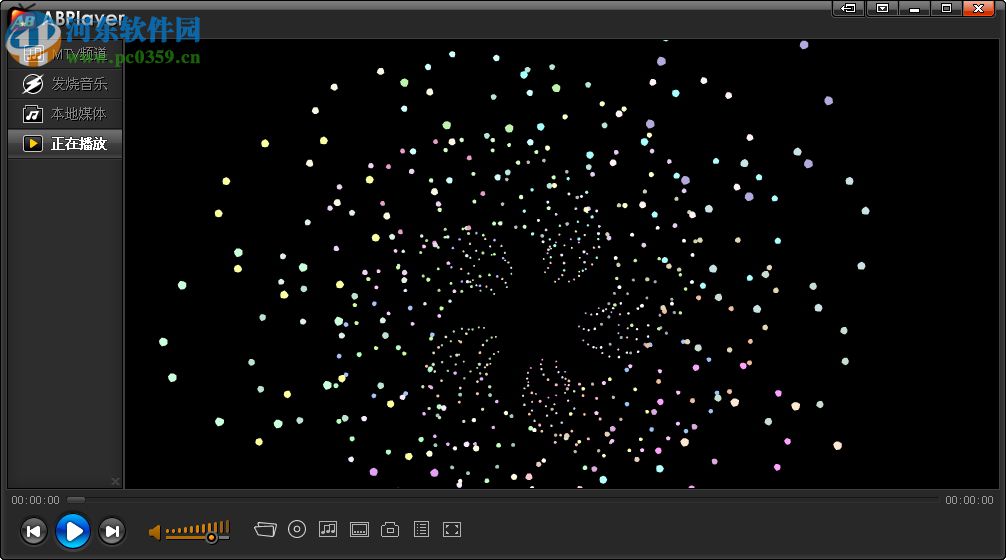Click the mini-mode arrow icon in title bar
This screenshot has width=1006, height=560.
pos(848,8)
